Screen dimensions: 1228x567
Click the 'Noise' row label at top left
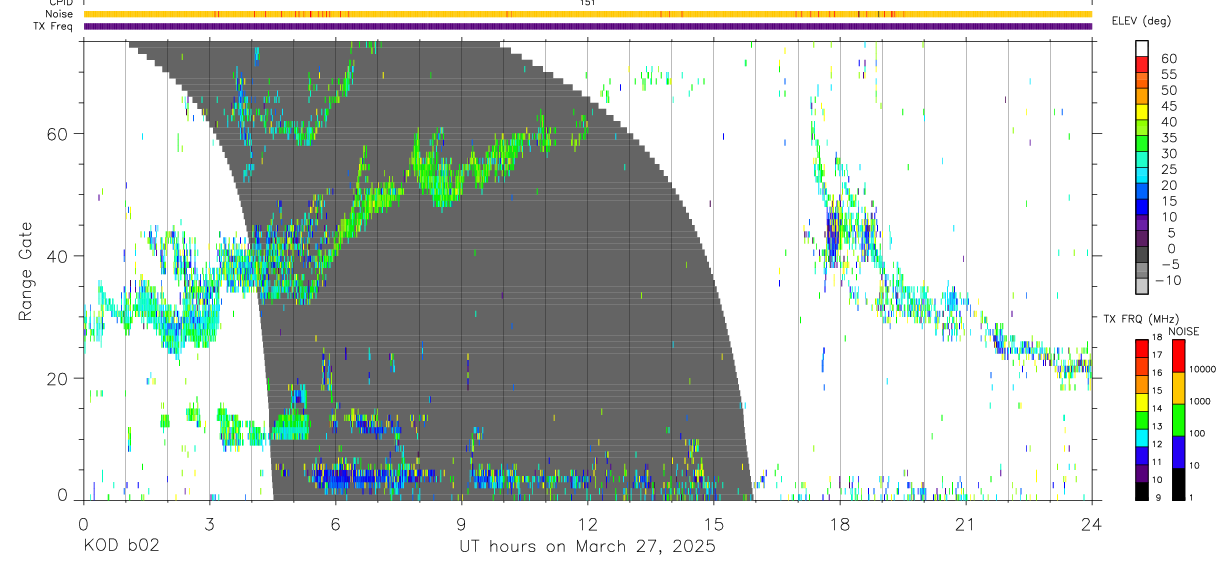tap(60, 14)
